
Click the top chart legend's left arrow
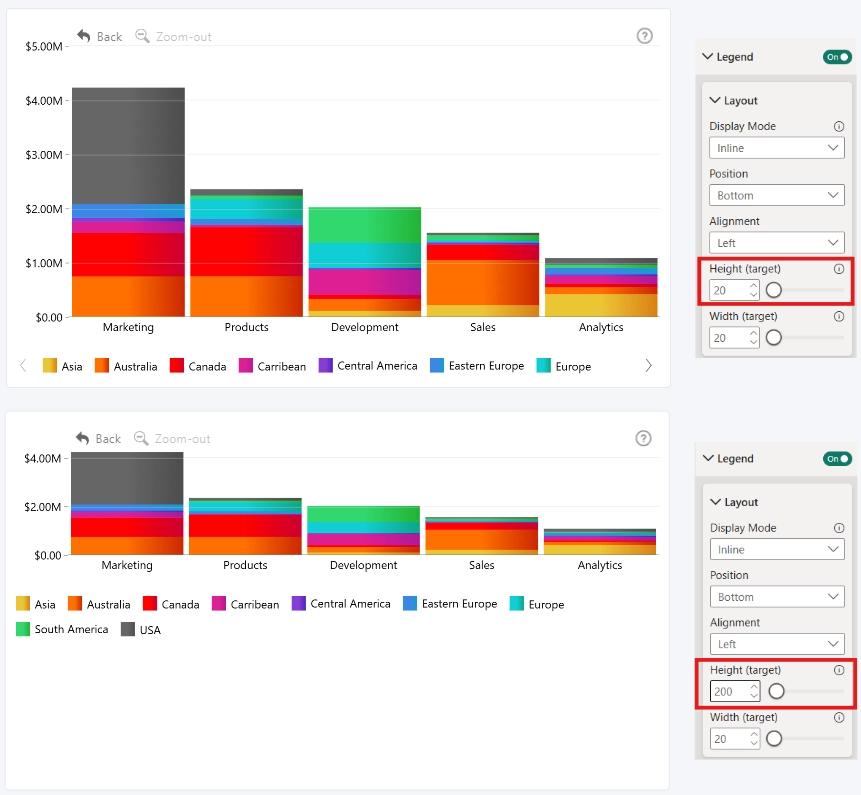tap(23, 366)
